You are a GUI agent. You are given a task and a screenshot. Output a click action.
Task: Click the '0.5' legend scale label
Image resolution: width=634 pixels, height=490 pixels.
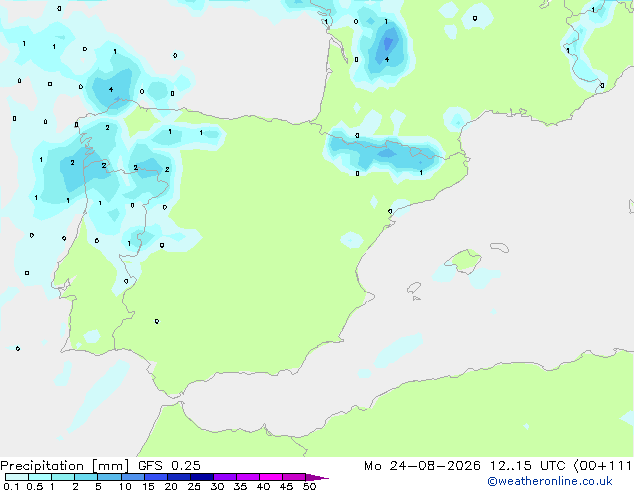(x=35, y=486)
